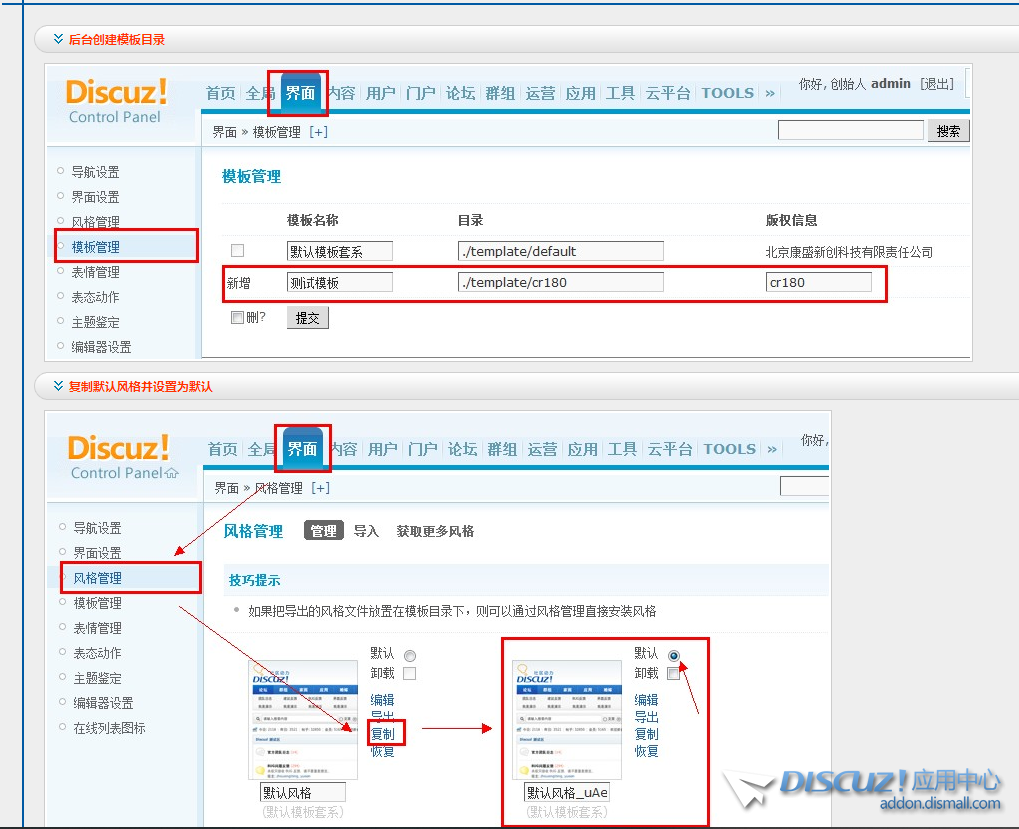Open the 默认风格 preview thumbnail
Viewport: 1019px width, 829px height.
[303, 719]
